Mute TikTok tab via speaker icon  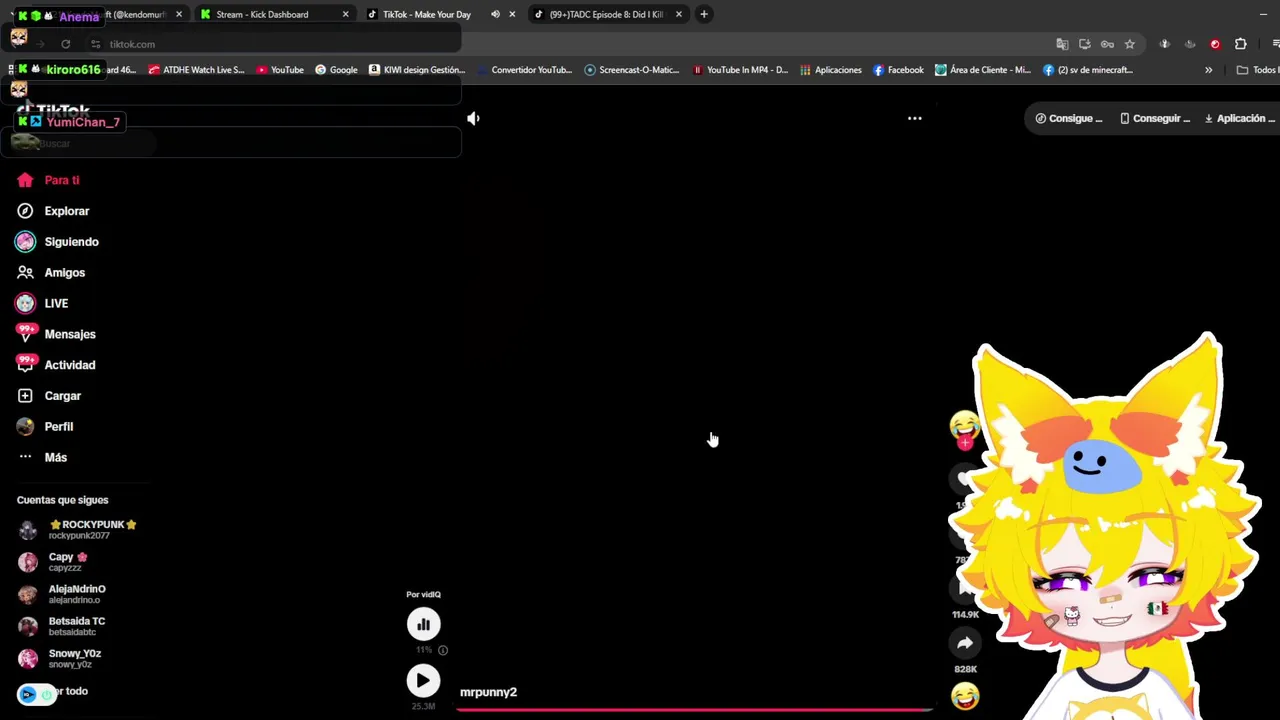tap(495, 14)
